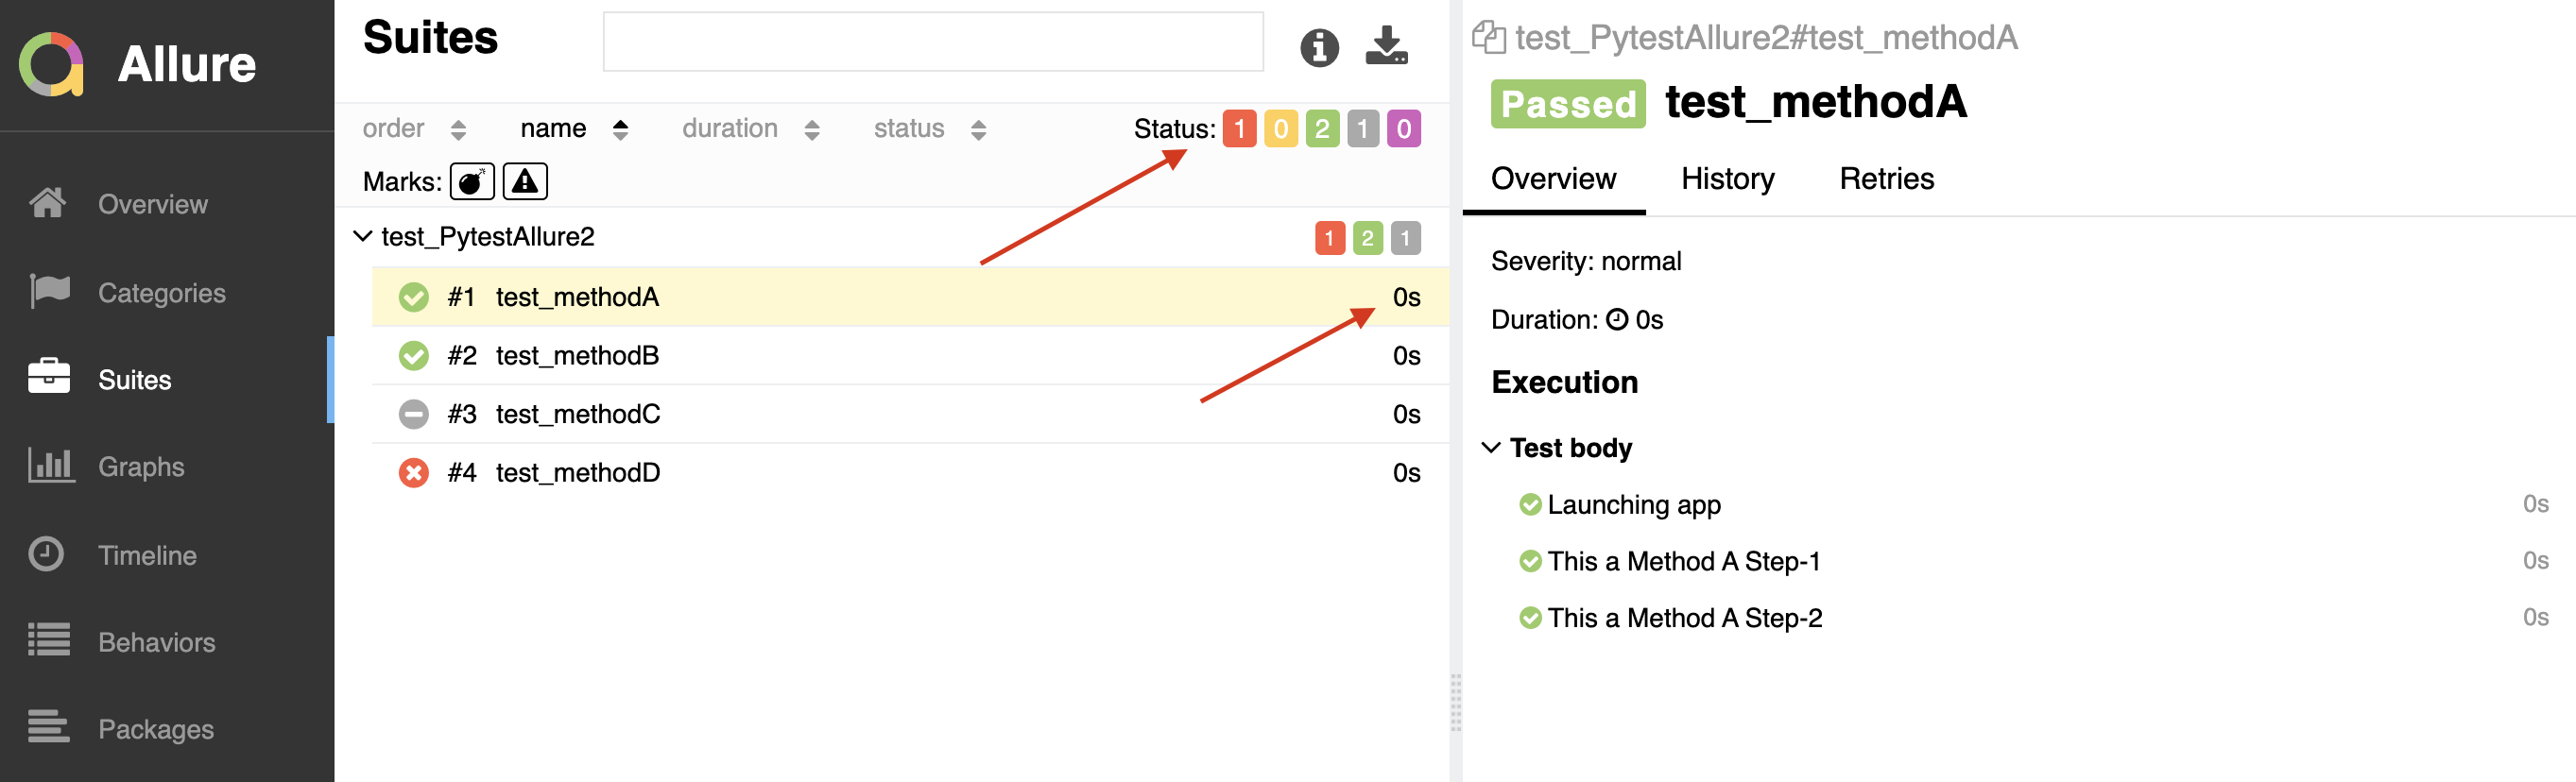This screenshot has height=782, width=2576.
Task: Open the Timeline view in sidebar
Action: pos(147,555)
